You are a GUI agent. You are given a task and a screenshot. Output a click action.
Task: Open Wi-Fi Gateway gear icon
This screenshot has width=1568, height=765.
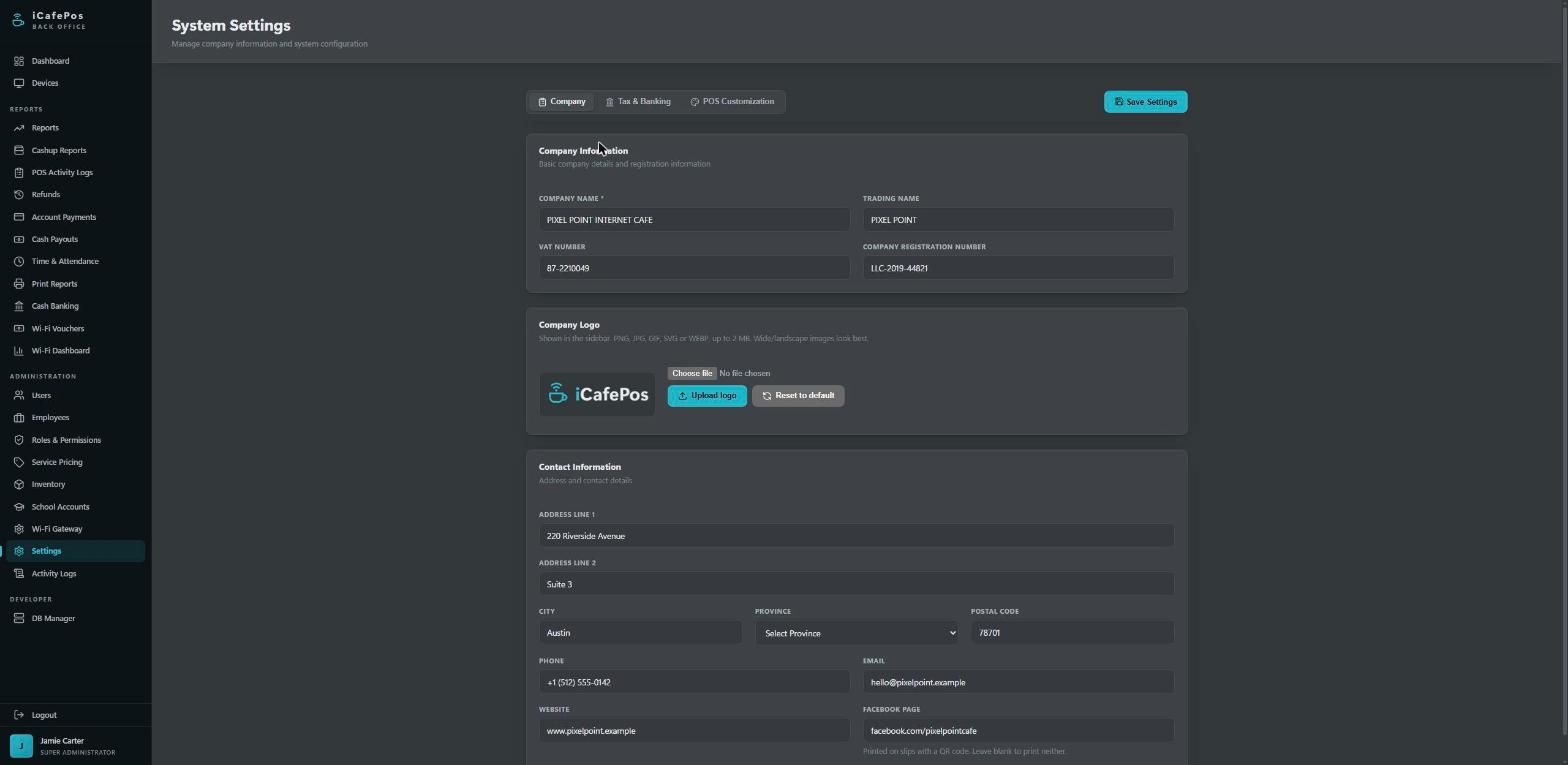pyautogui.click(x=19, y=529)
